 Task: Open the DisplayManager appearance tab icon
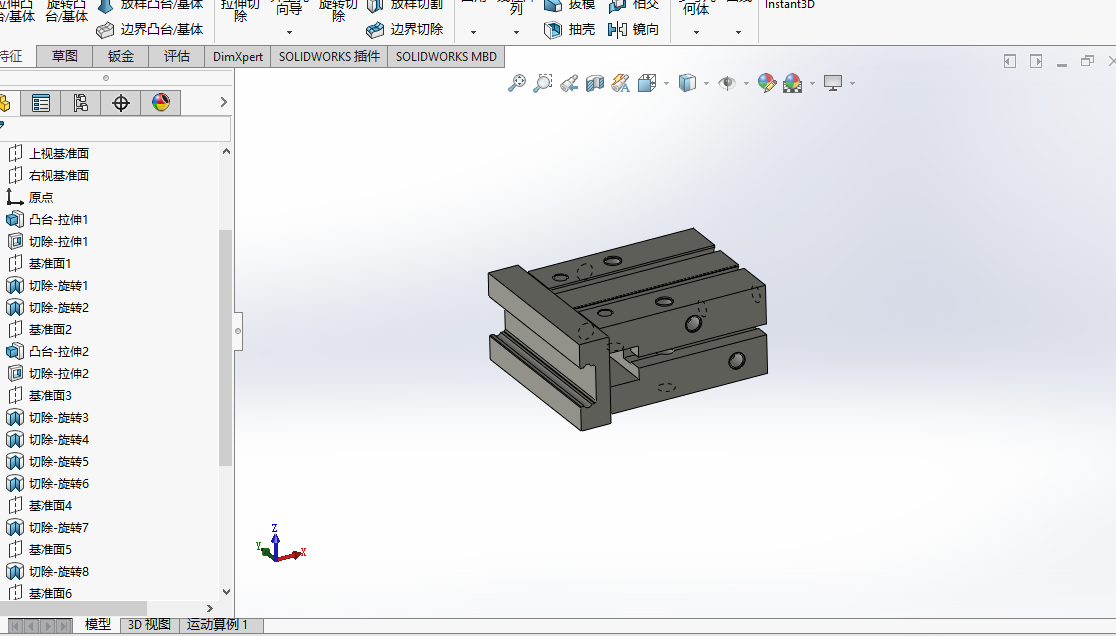click(161, 103)
